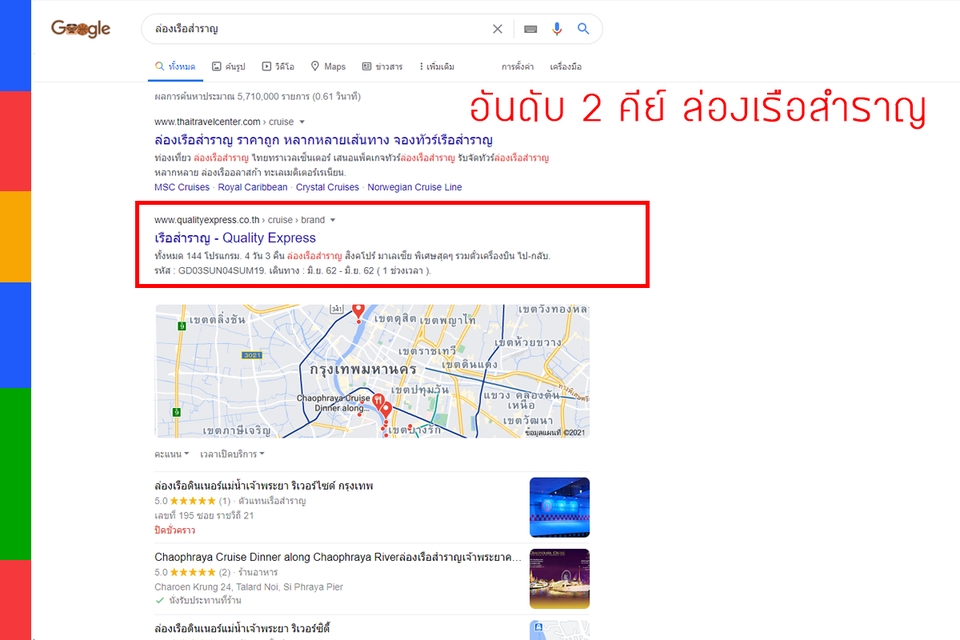Expand arrow next to thaitravelcenter.com URL
The width and height of the screenshot is (960, 640).
coord(302,122)
